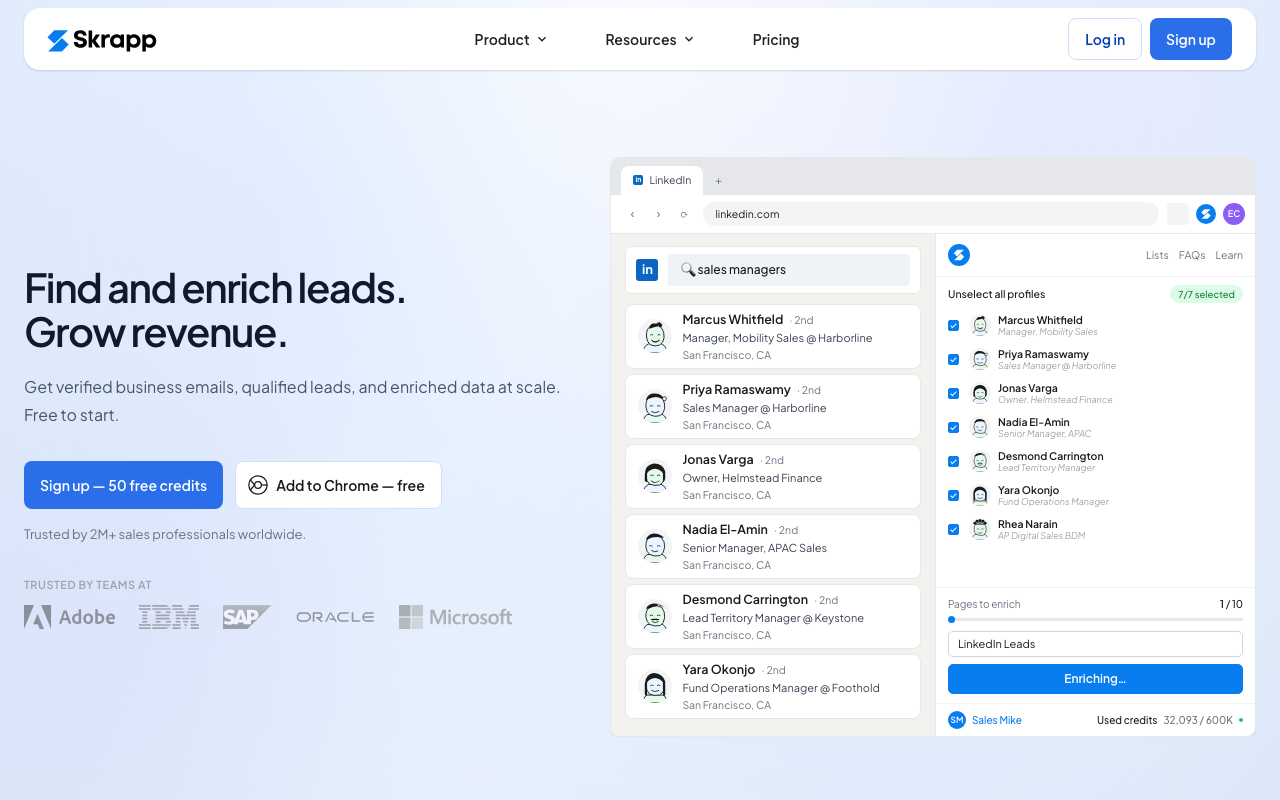Click Unselect all profiles

[x=997, y=294]
